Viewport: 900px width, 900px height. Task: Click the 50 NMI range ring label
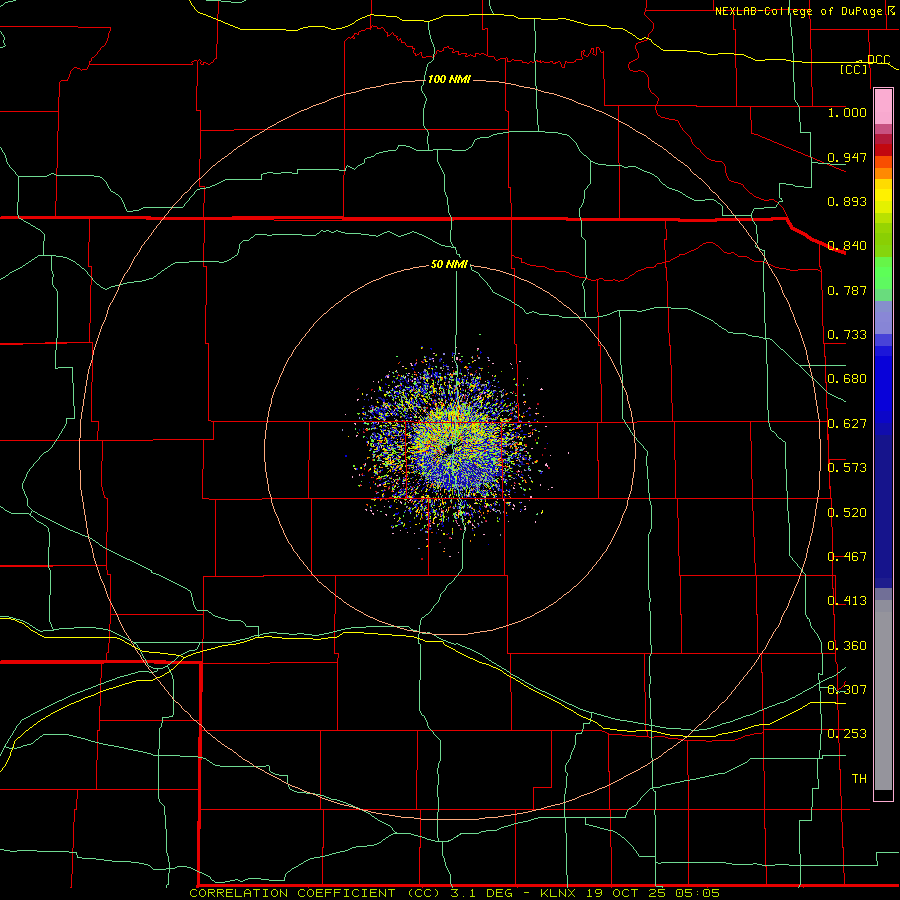pos(449,264)
